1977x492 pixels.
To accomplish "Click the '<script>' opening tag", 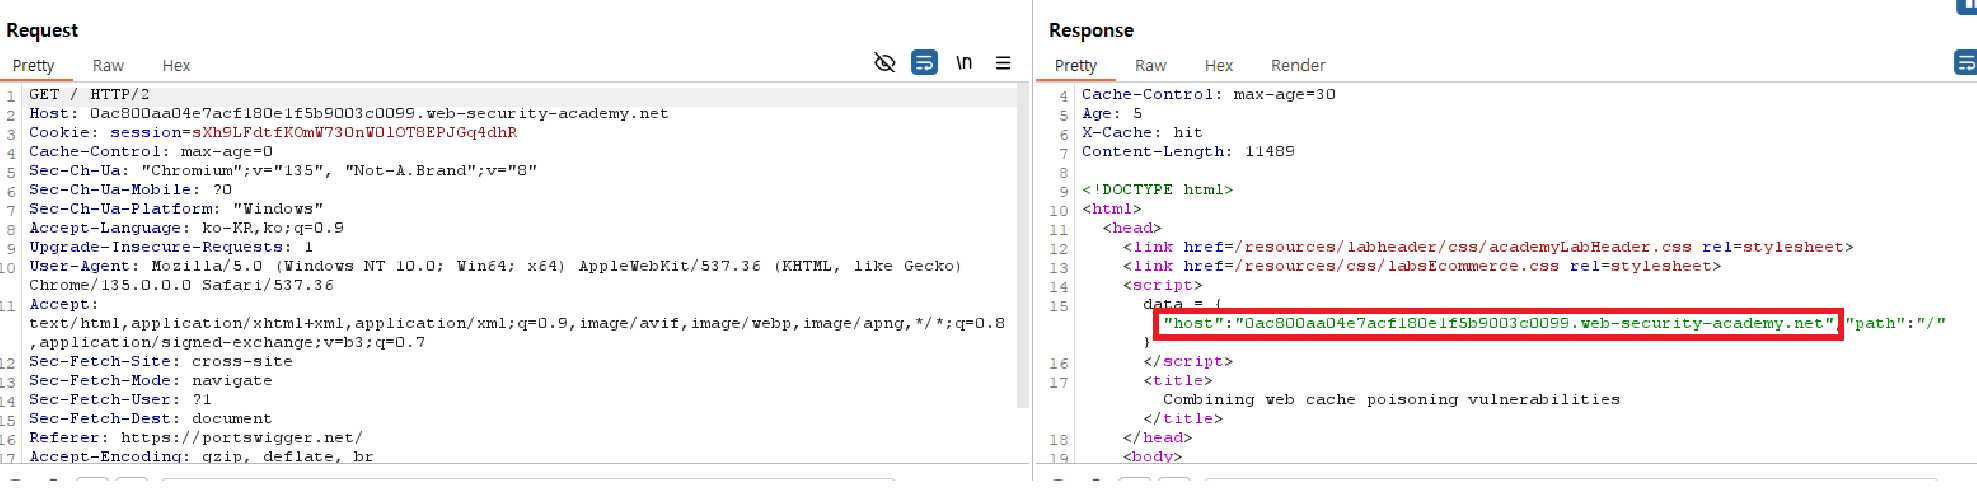I will (x=1162, y=285).
